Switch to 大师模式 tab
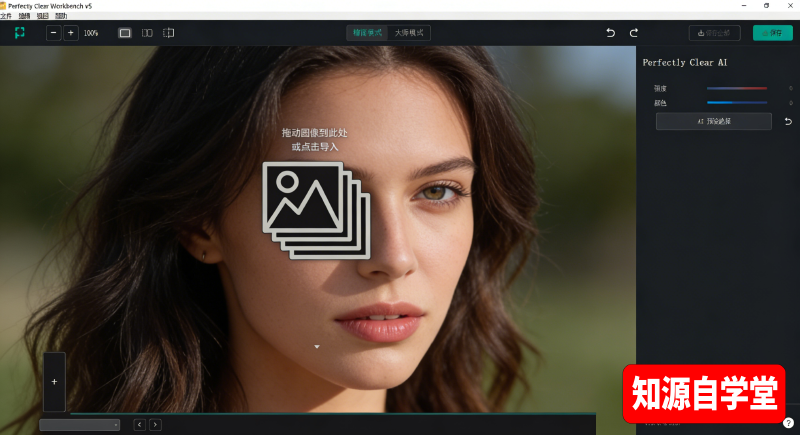 tap(409, 33)
